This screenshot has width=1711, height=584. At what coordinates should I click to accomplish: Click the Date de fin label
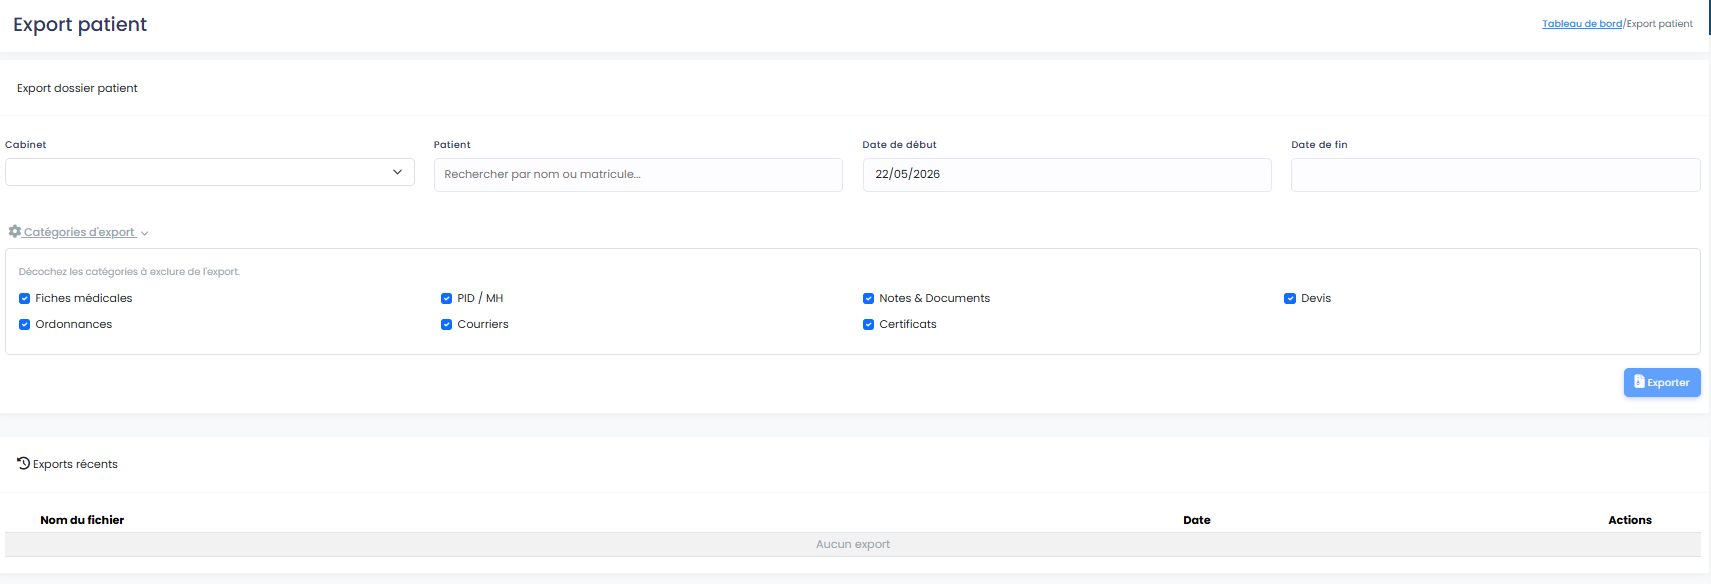(1319, 145)
